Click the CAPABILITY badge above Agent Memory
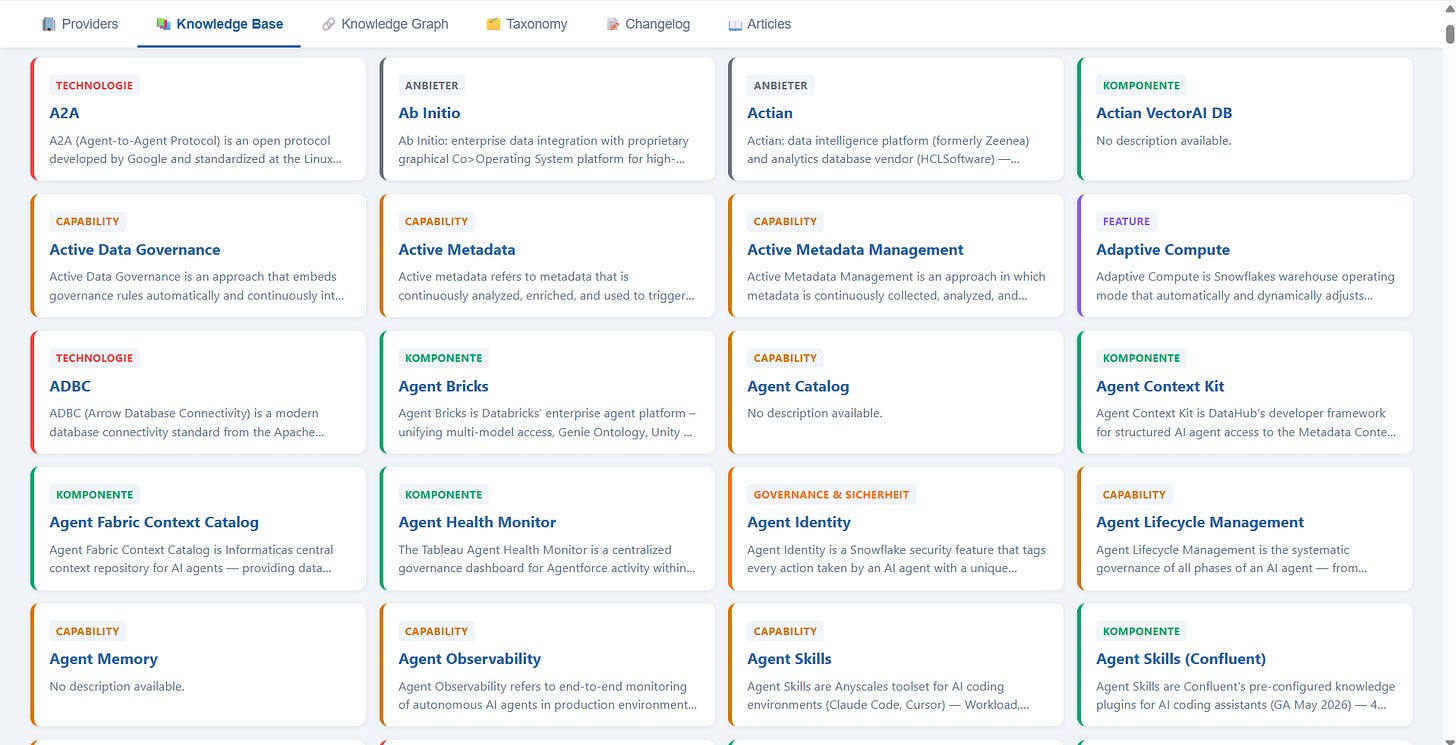This screenshot has height=745, width=1456. [88, 632]
